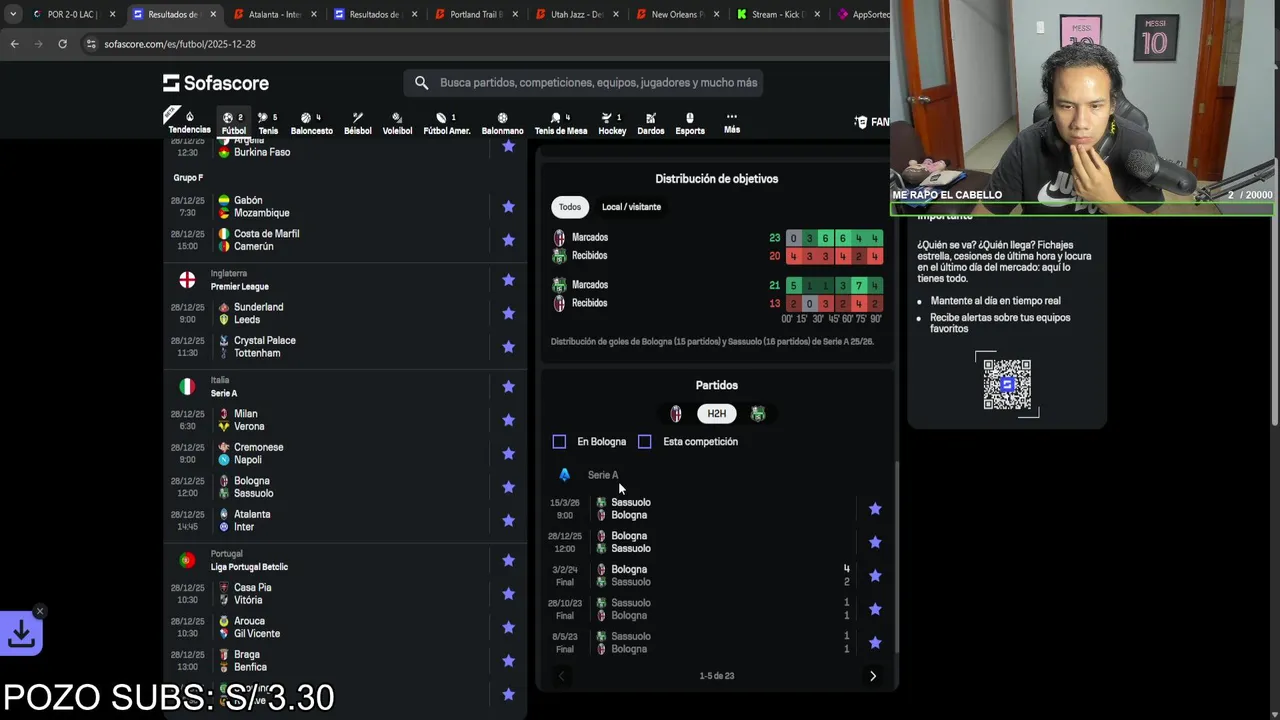The height and width of the screenshot is (720, 1280).
Task: Click the QR code in the promo panel
Action: coord(1007,384)
